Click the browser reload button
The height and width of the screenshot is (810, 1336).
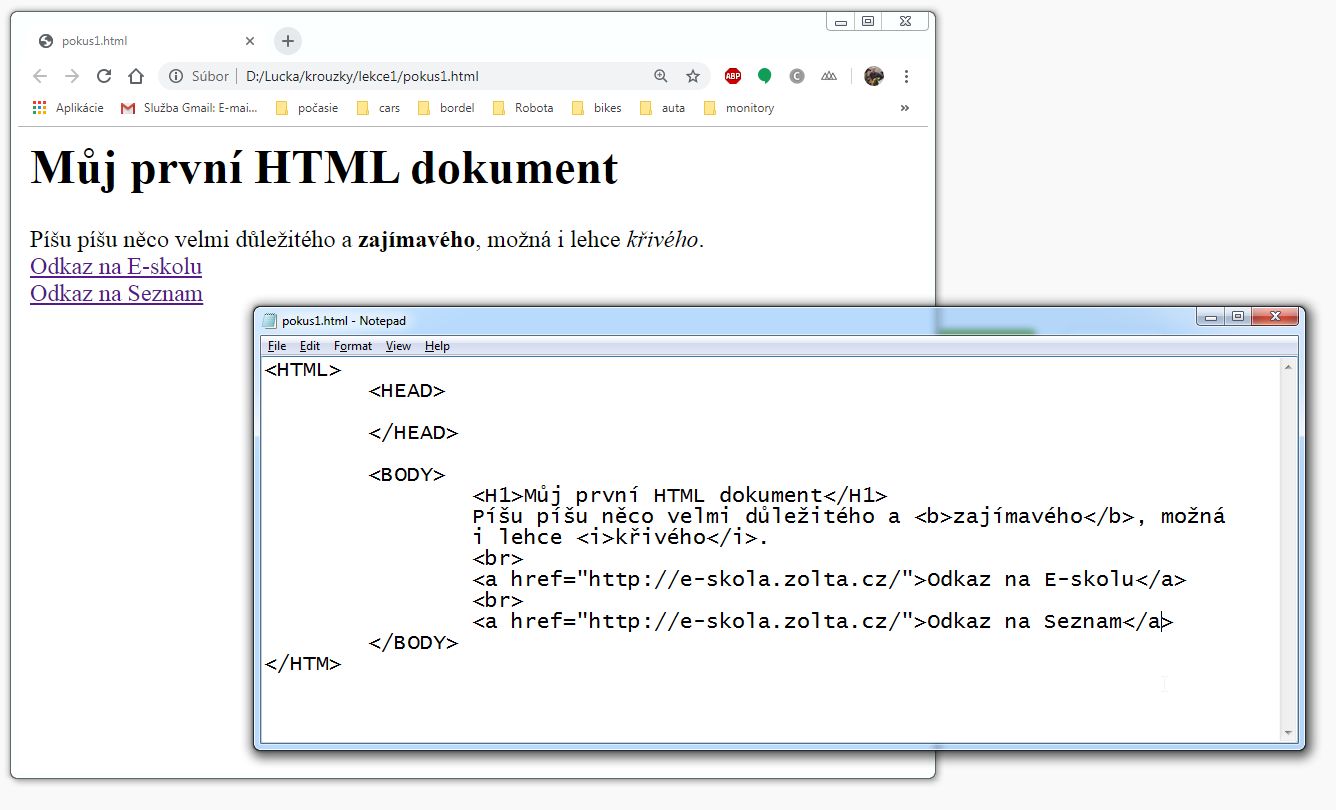tap(103, 76)
